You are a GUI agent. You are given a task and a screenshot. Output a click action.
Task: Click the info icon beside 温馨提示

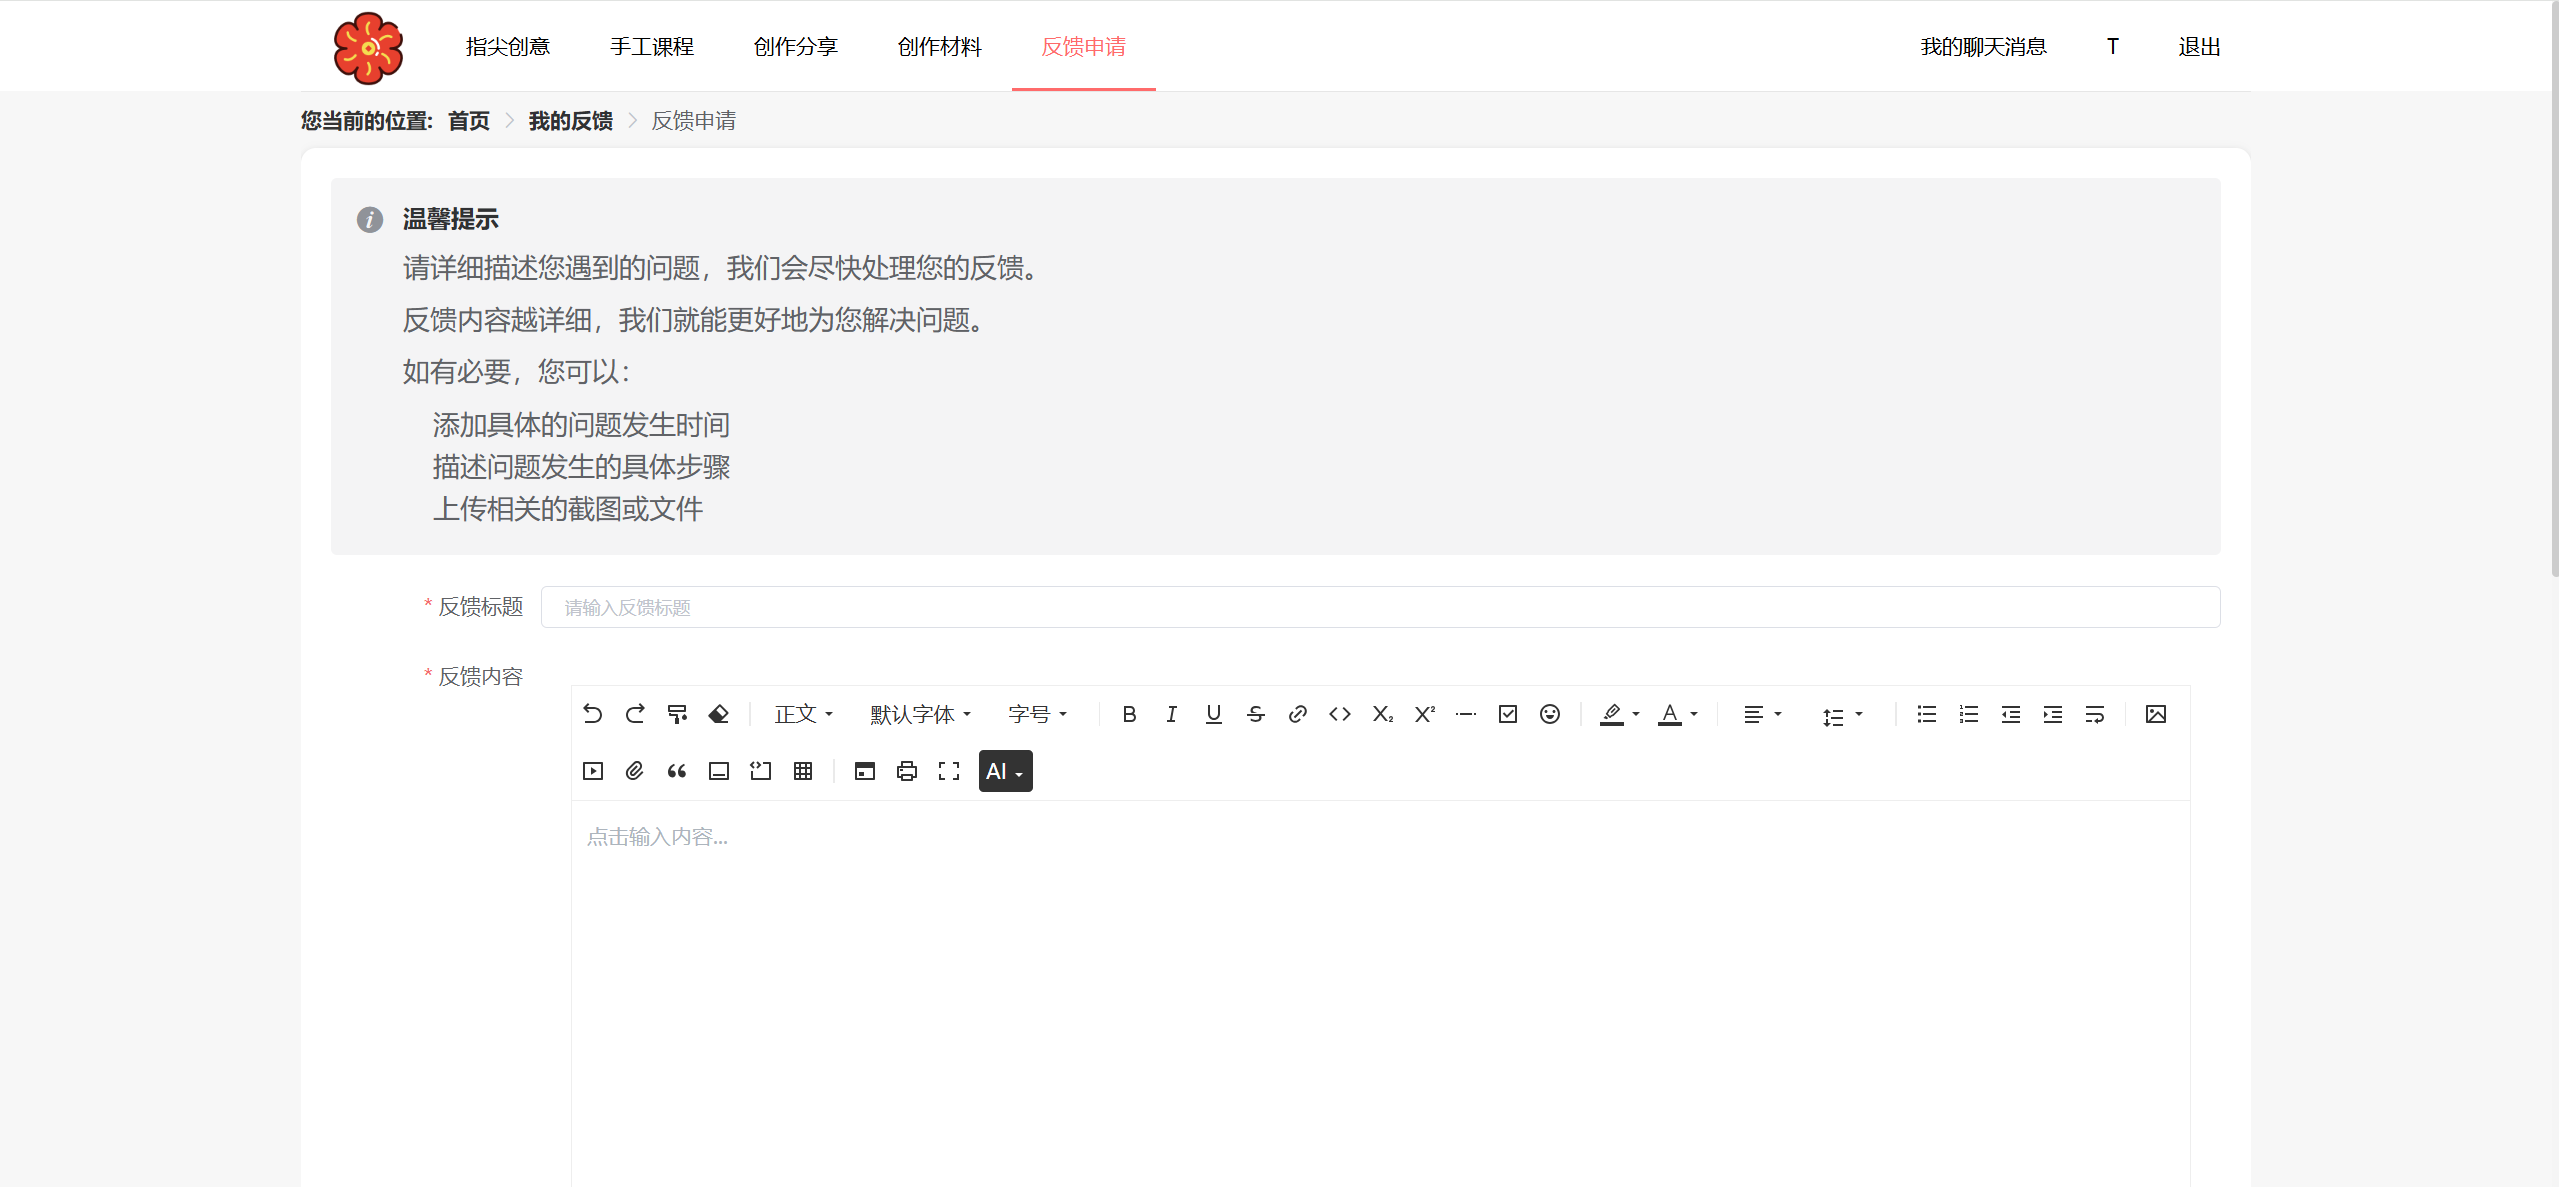click(x=370, y=220)
